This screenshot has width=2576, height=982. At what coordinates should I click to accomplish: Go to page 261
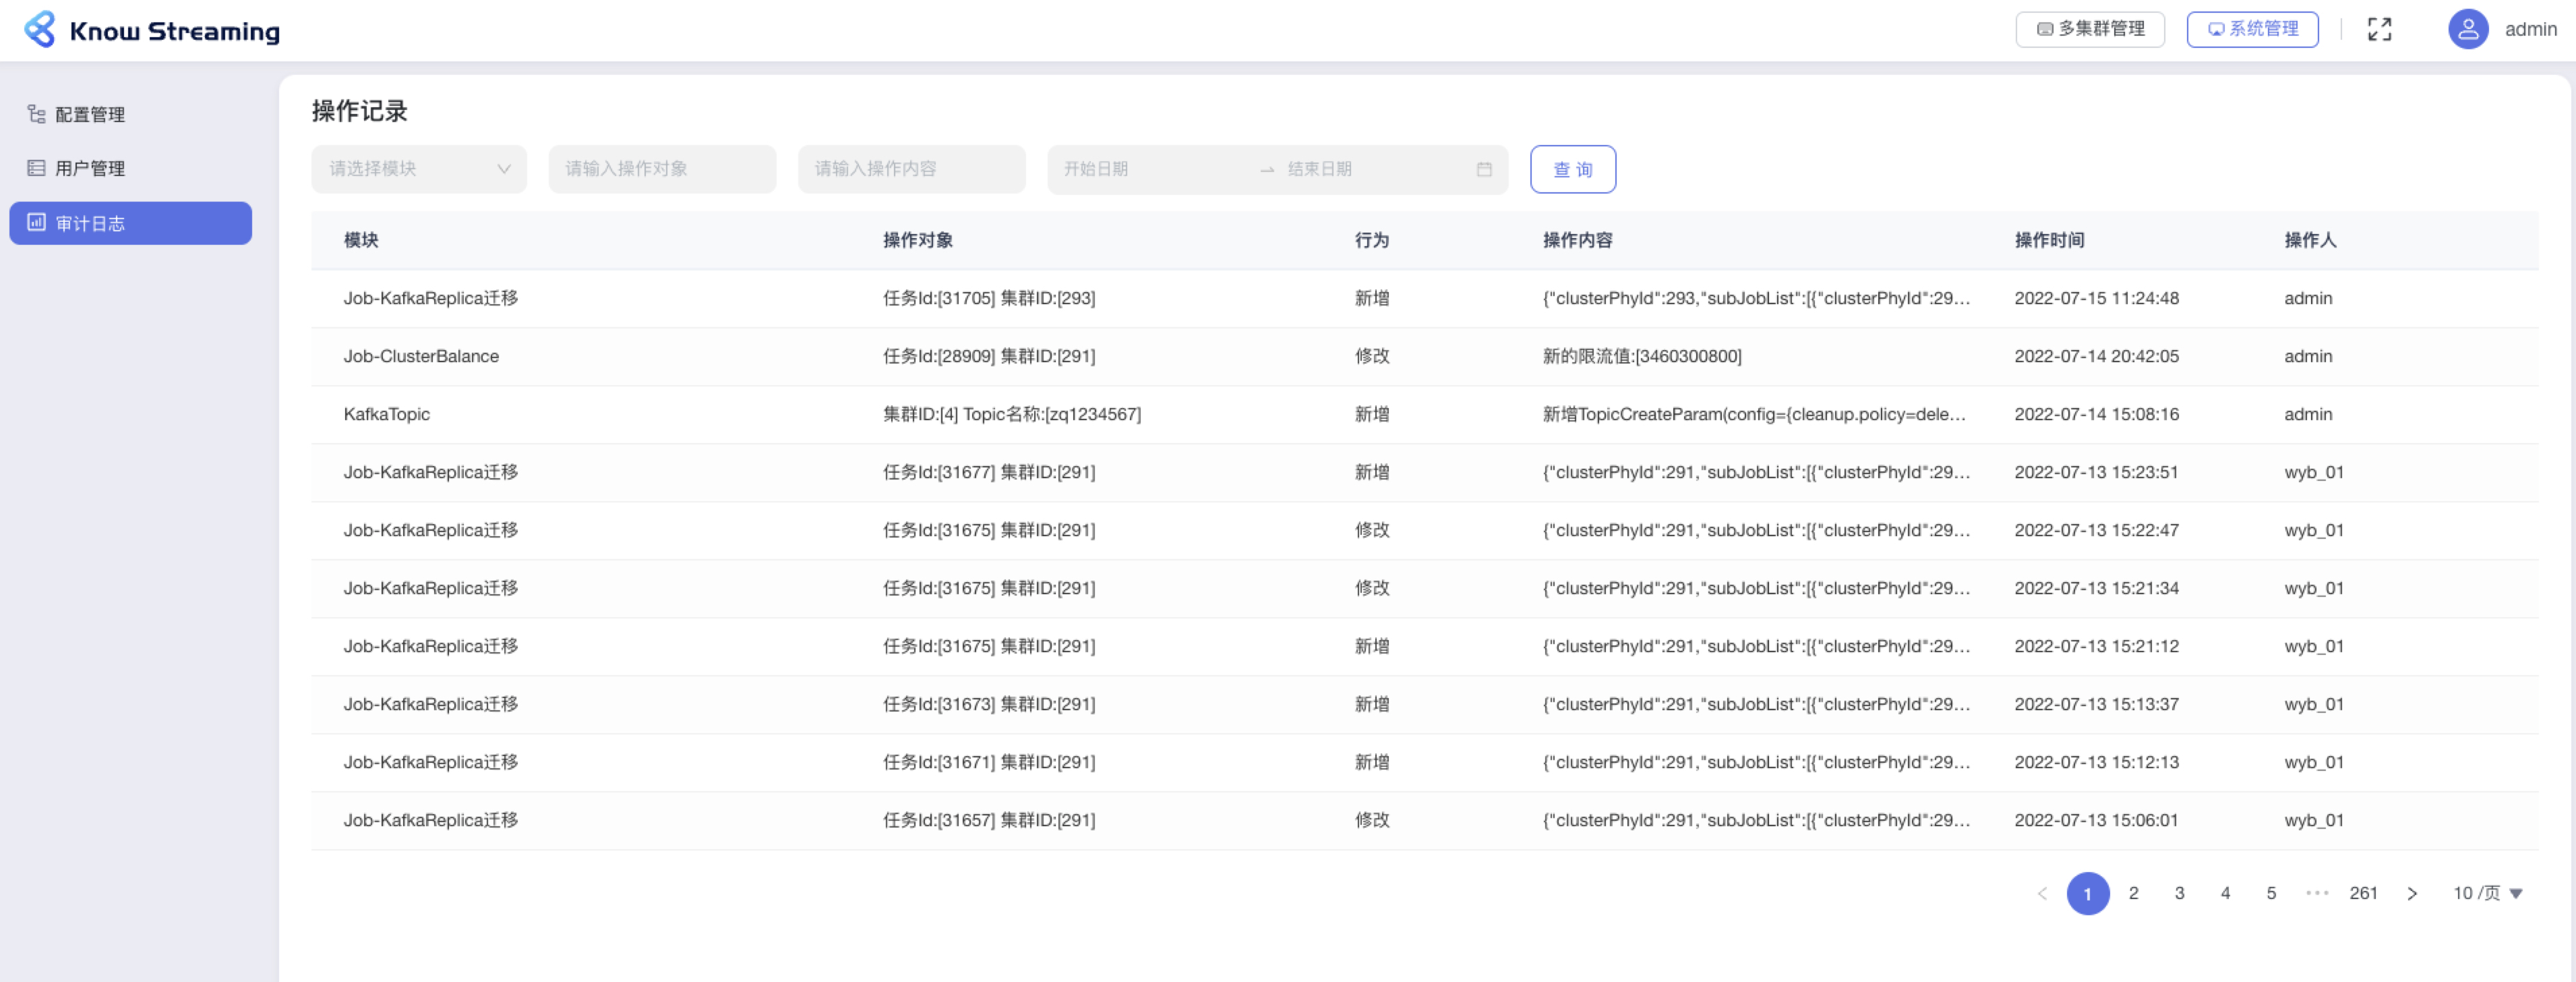pos(2363,893)
